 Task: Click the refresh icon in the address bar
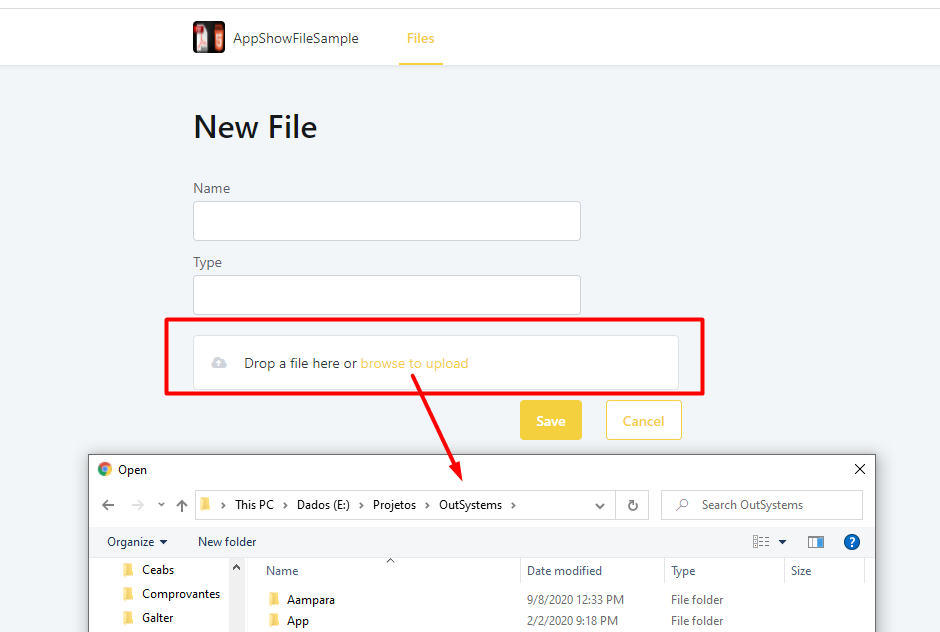pos(632,505)
